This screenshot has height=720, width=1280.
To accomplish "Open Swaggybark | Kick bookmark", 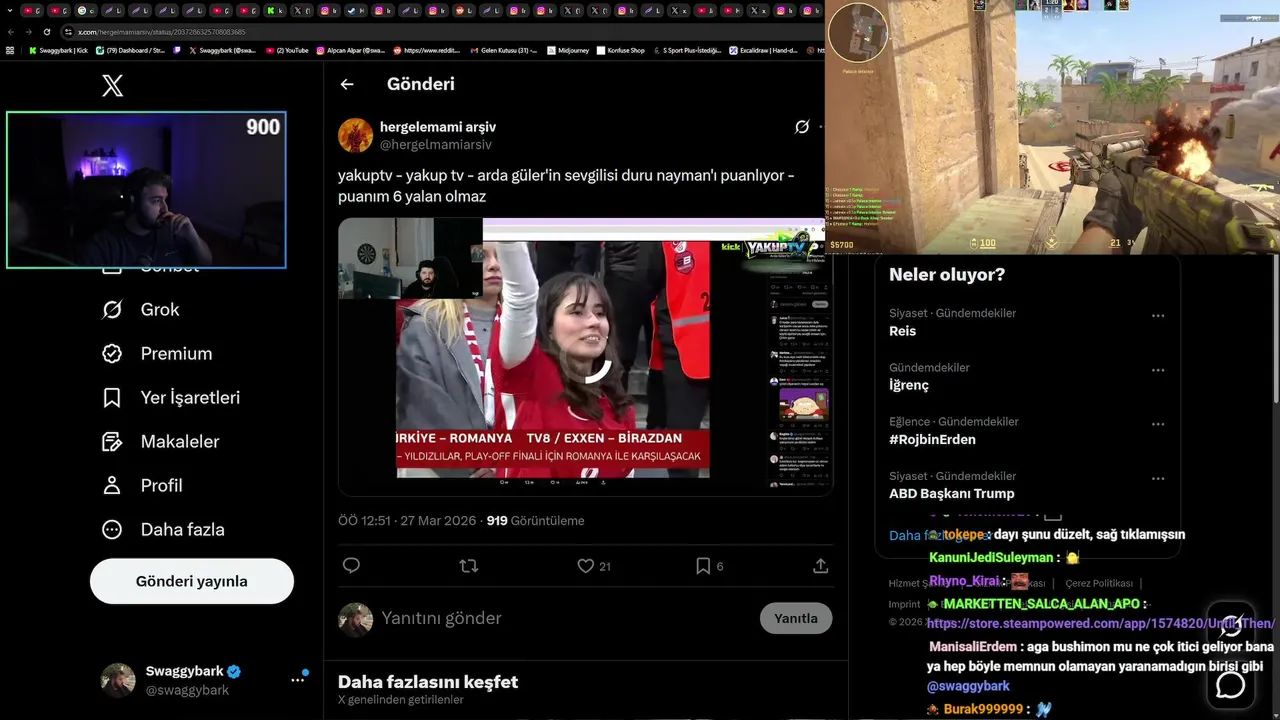I will 59,50.
